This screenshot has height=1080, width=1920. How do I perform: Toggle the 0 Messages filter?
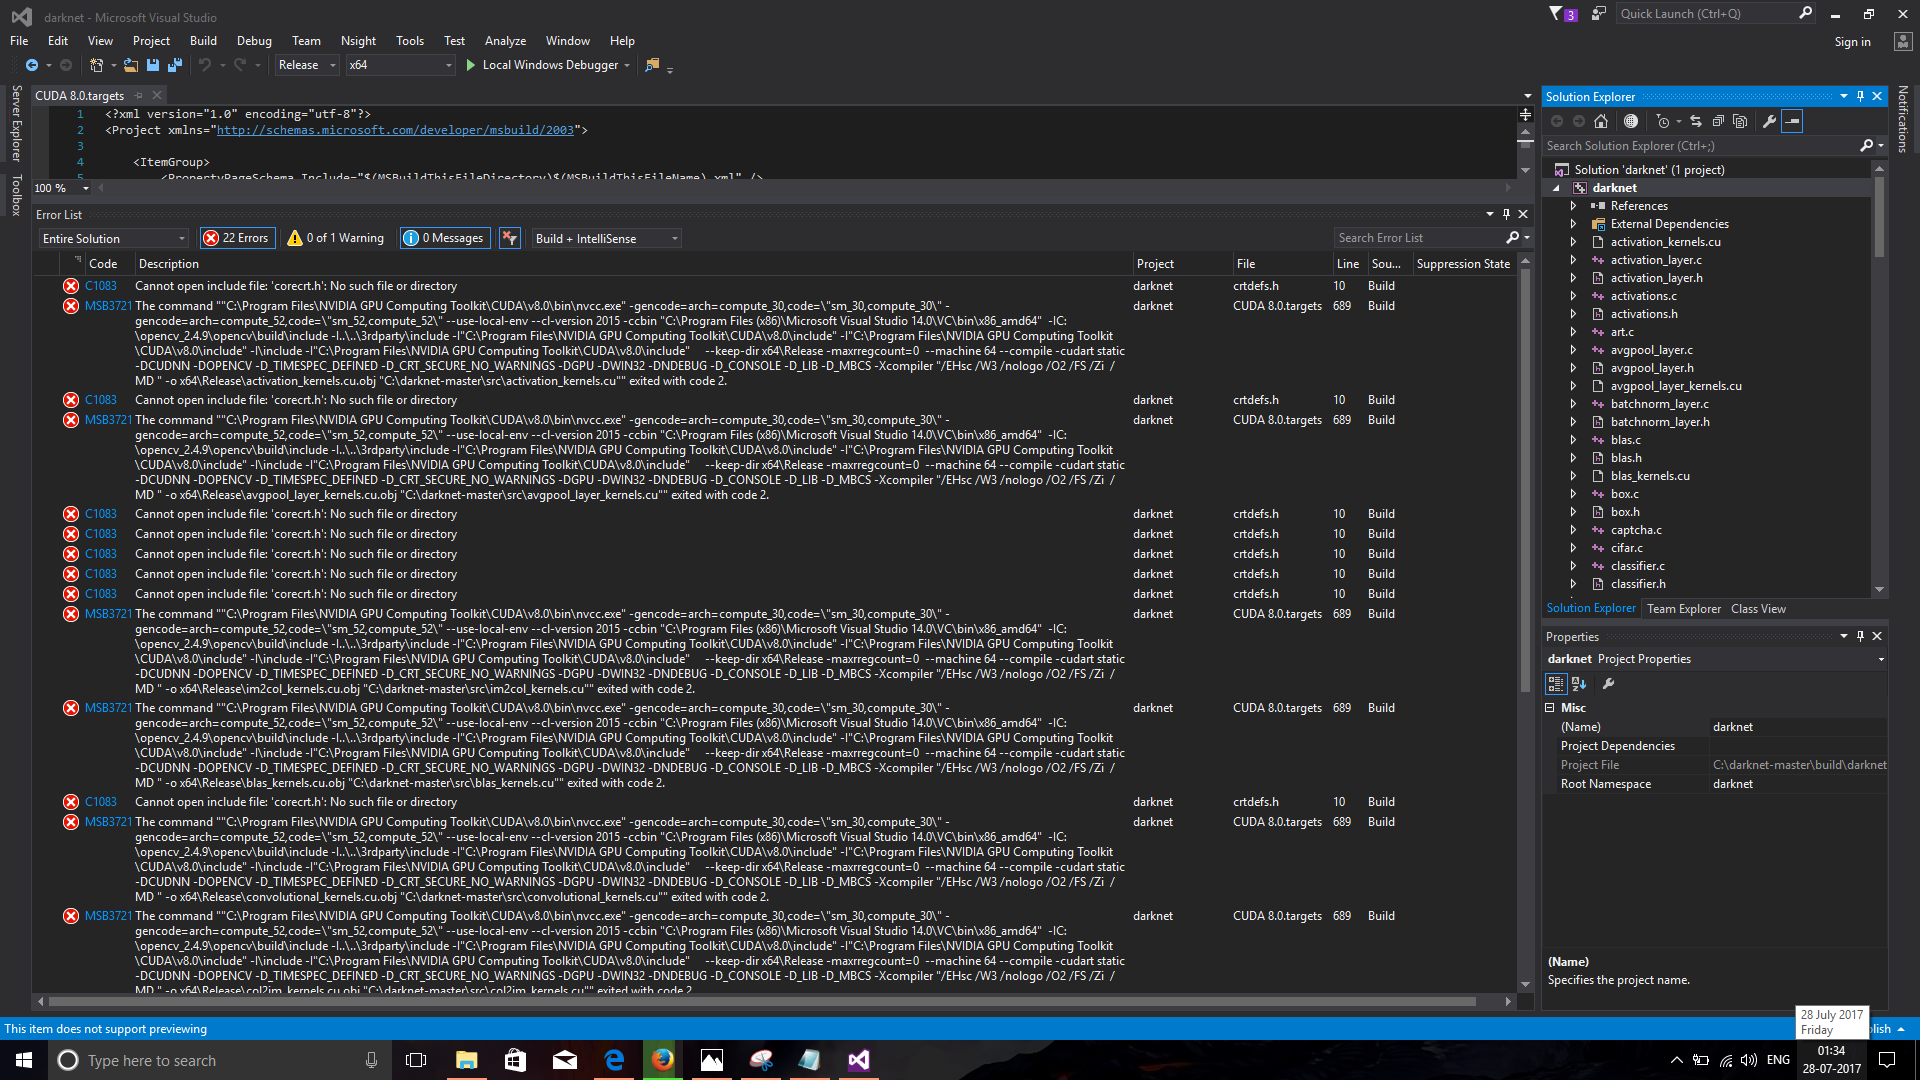tap(444, 237)
